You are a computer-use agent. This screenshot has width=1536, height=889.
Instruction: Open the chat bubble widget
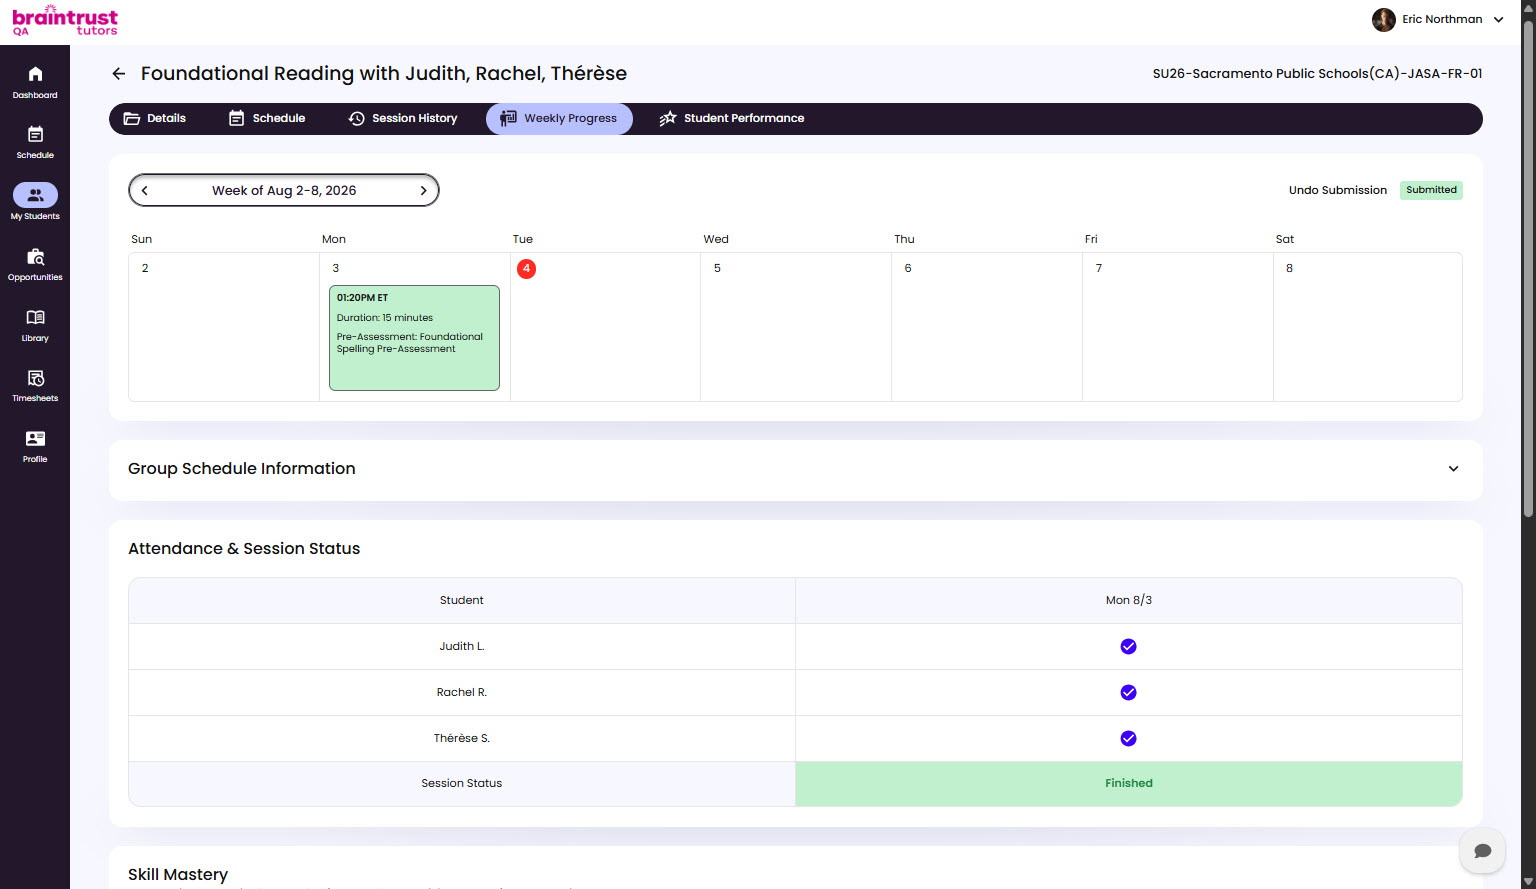tap(1482, 850)
